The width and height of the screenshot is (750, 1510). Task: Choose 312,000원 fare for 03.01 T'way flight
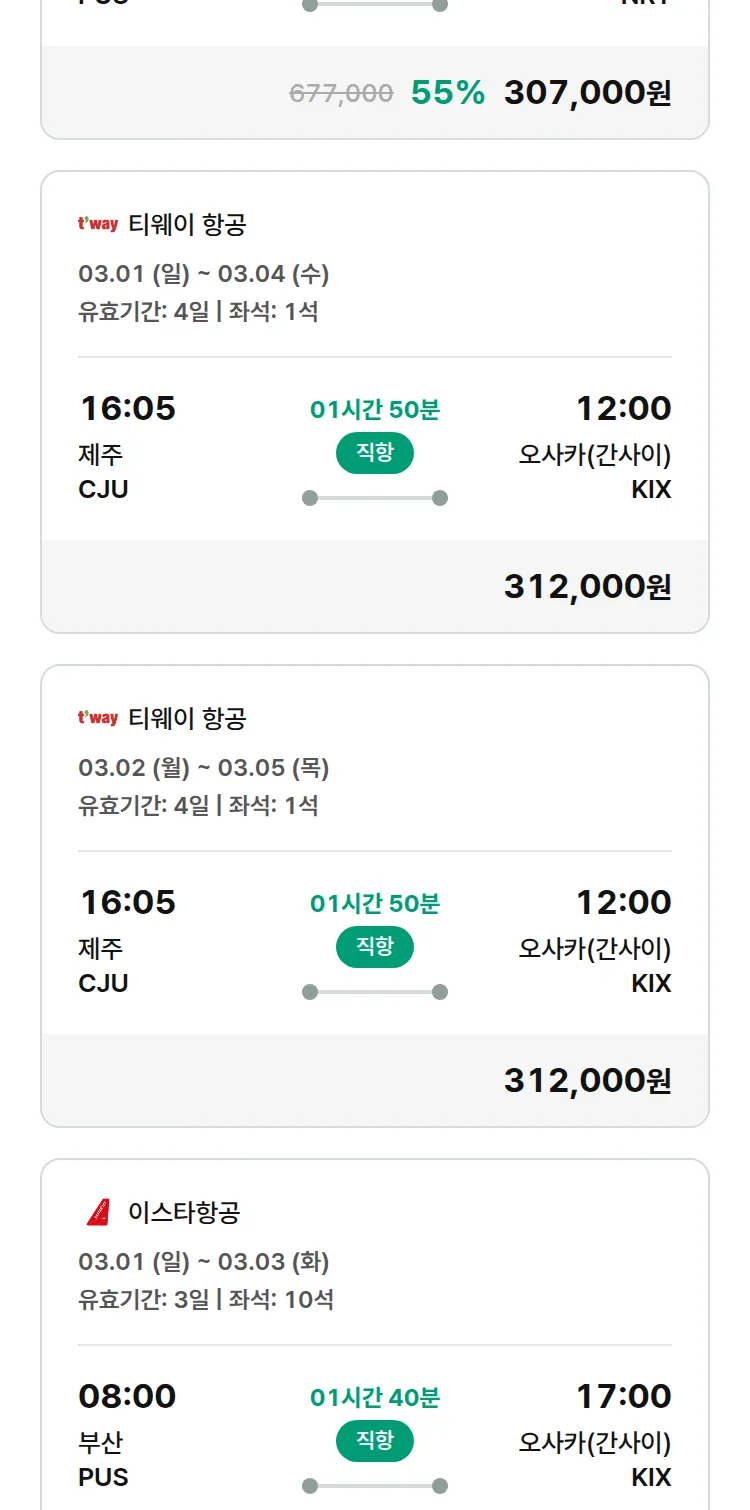(587, 587)
